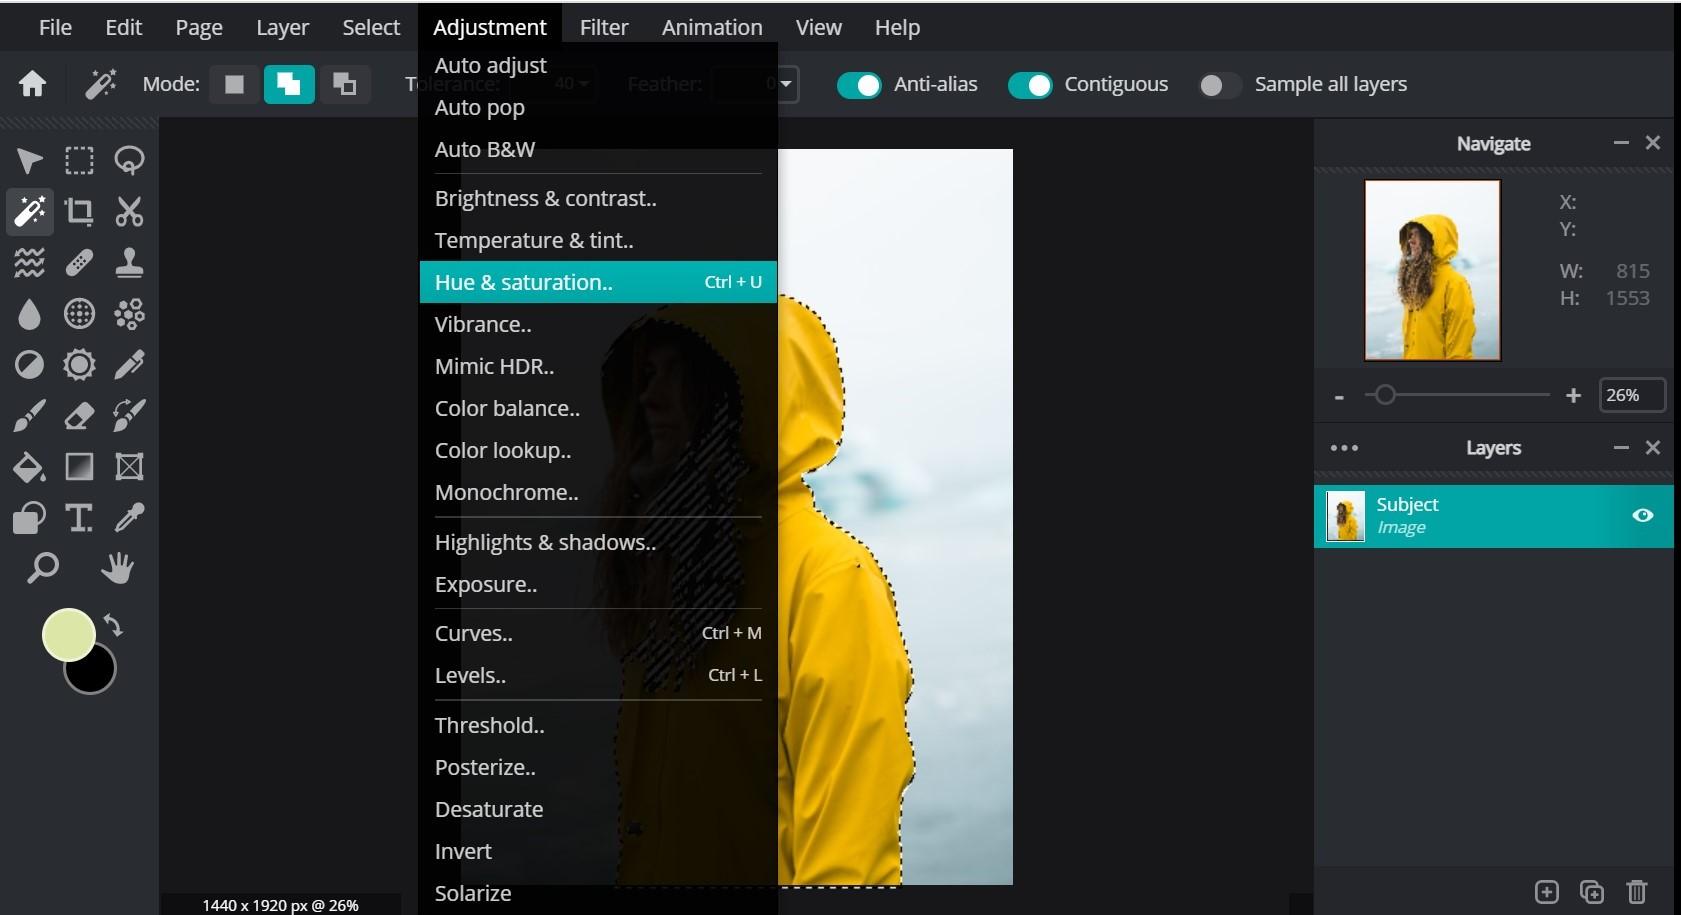Open the Feather value dropdown arrow
The width and height of the screenshot is (1681, 915).
pyautogui.click(x=787, y=84)
